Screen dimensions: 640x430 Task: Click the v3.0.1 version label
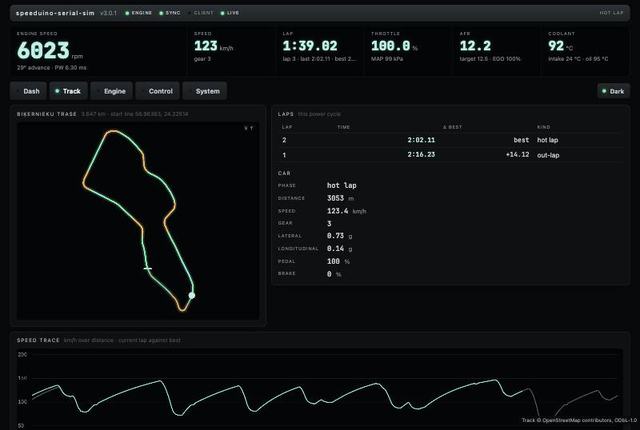pyautogui.click(x=108, y=13)
